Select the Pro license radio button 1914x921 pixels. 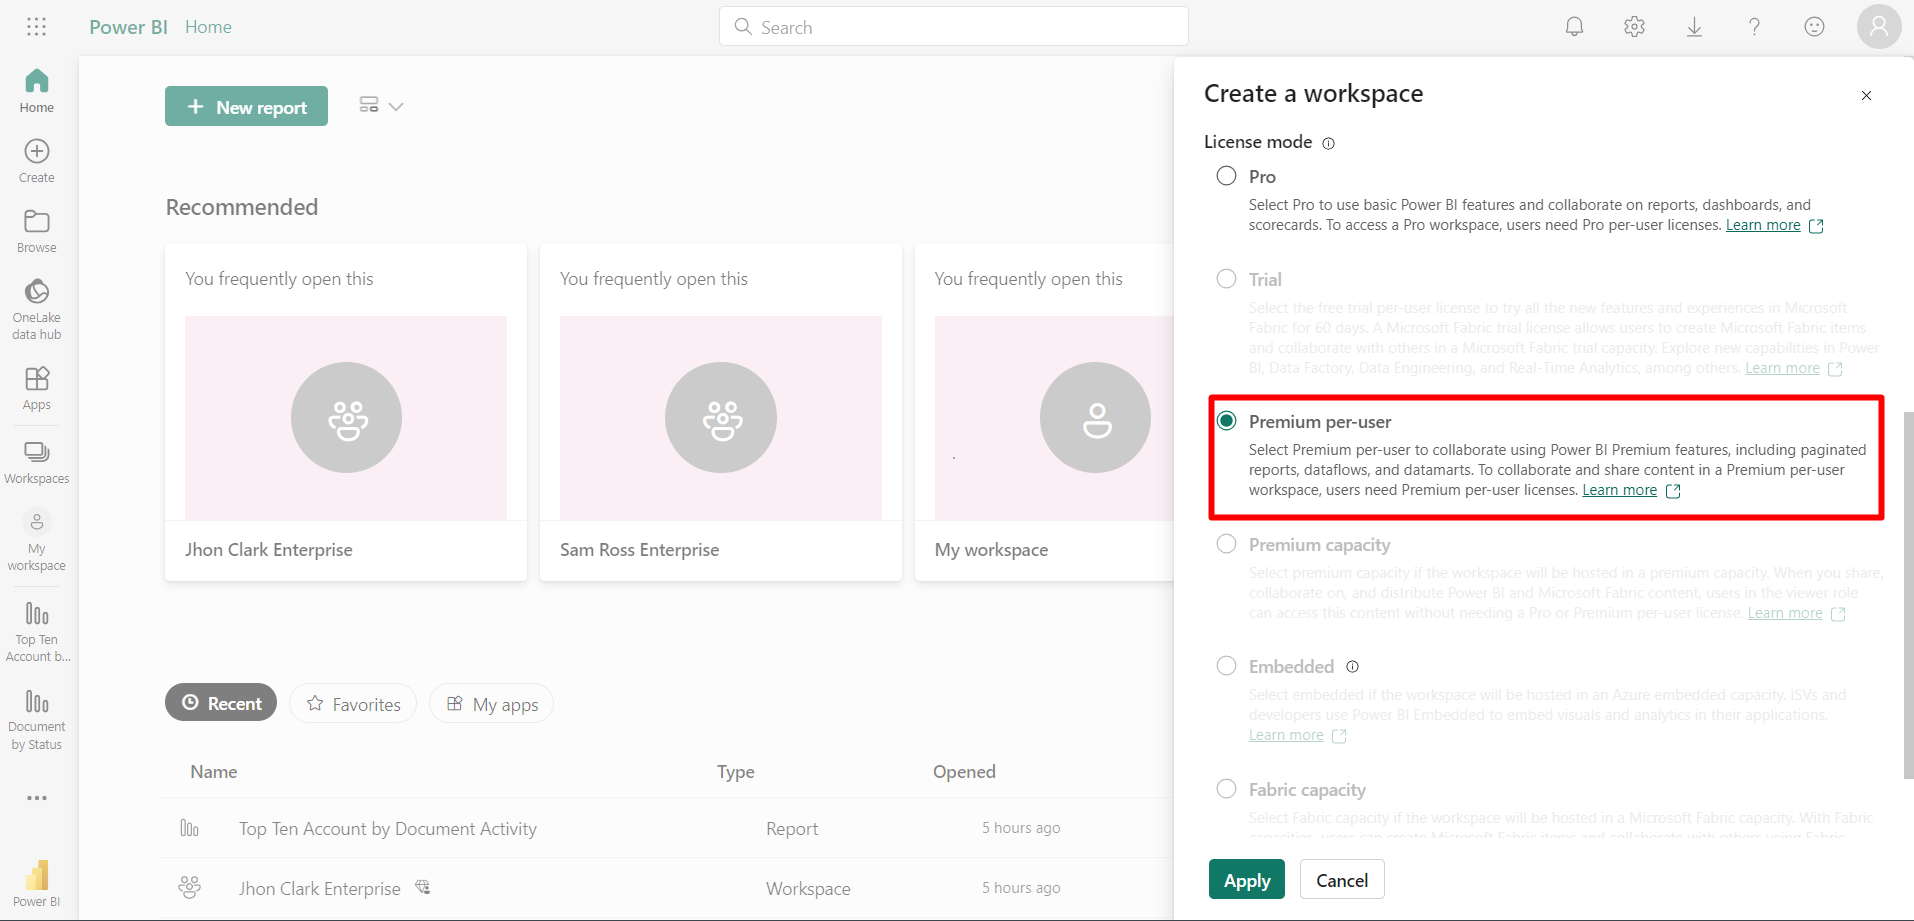pos(1226,176)
